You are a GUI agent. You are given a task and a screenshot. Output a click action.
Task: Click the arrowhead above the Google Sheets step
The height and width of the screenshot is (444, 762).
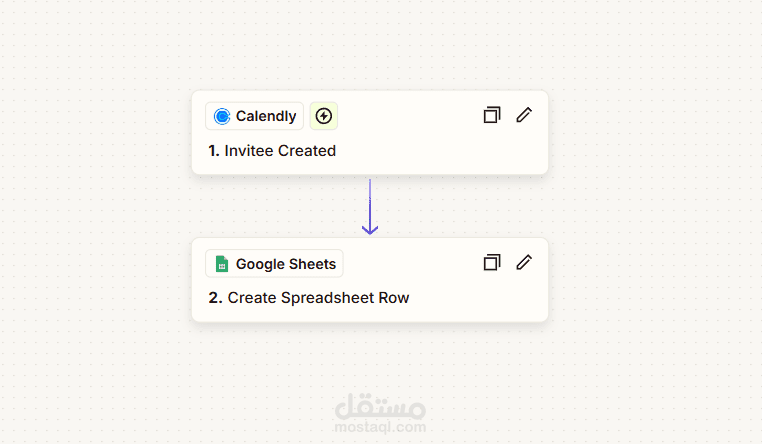370,230
